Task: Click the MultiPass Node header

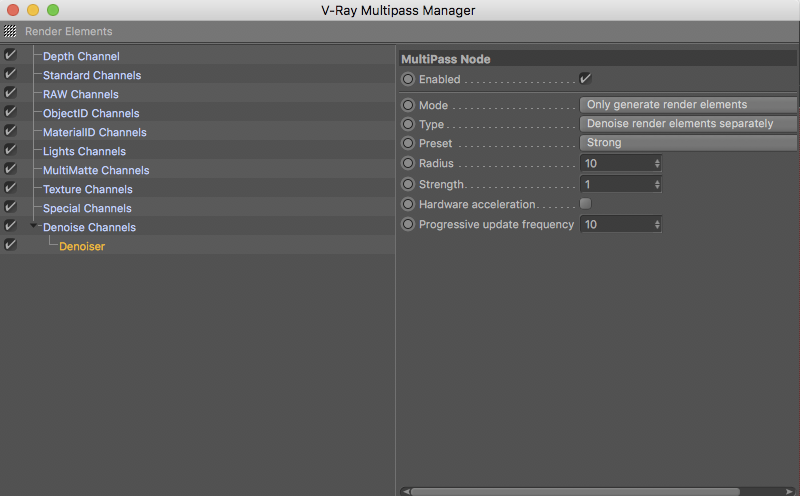Action: (598, 59)
